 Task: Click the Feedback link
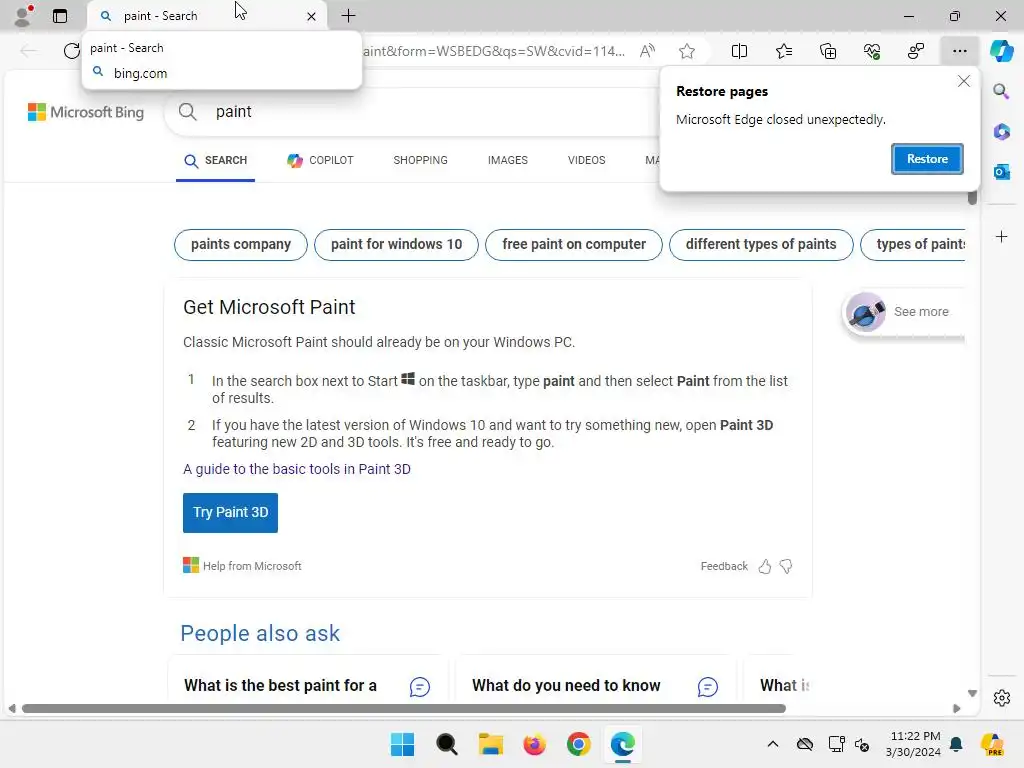[724, 566]
